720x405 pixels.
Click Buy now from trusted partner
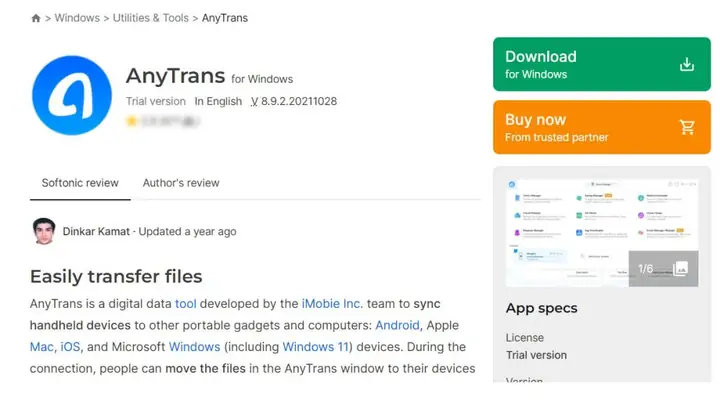pyautogui.click(x=602, y=127)
